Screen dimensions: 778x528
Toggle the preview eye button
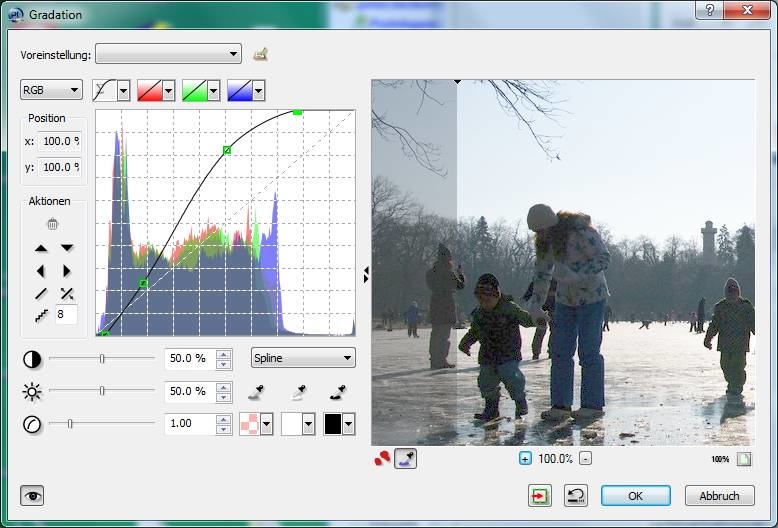[x=33, y=496]
